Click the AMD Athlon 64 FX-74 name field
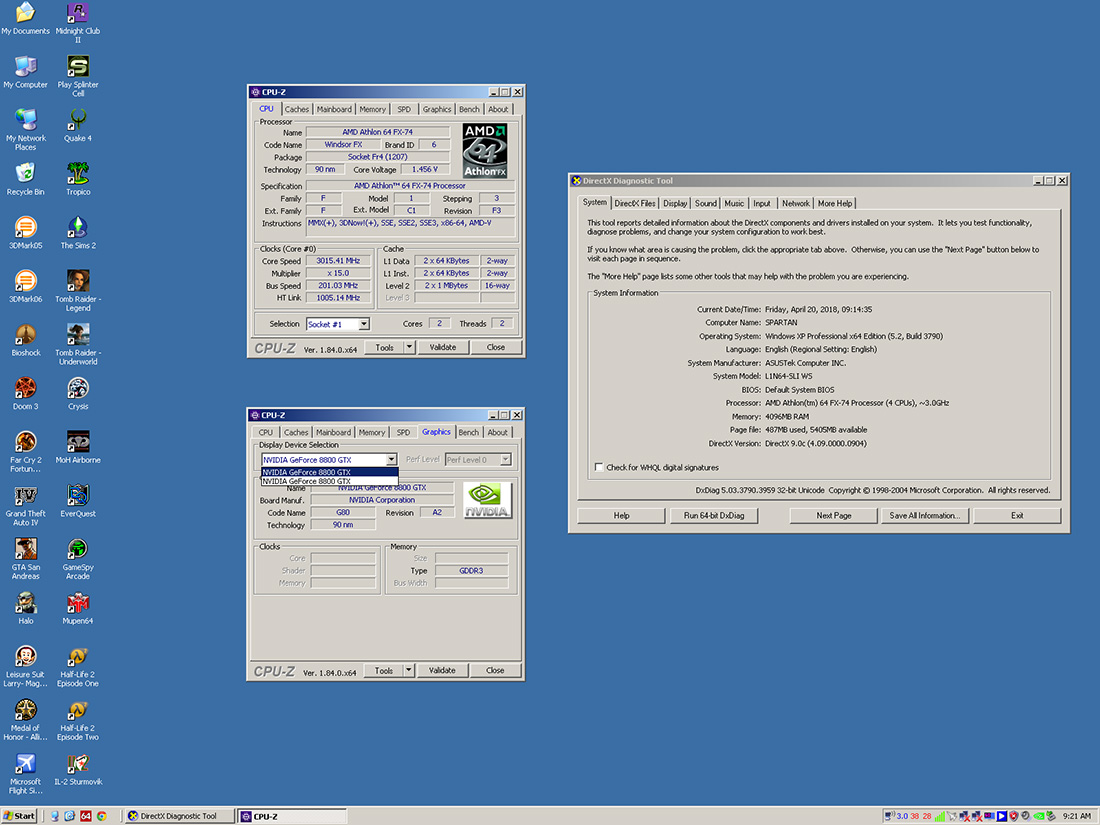The height and width of the screenshot is (825, 1100). point(377,132)
